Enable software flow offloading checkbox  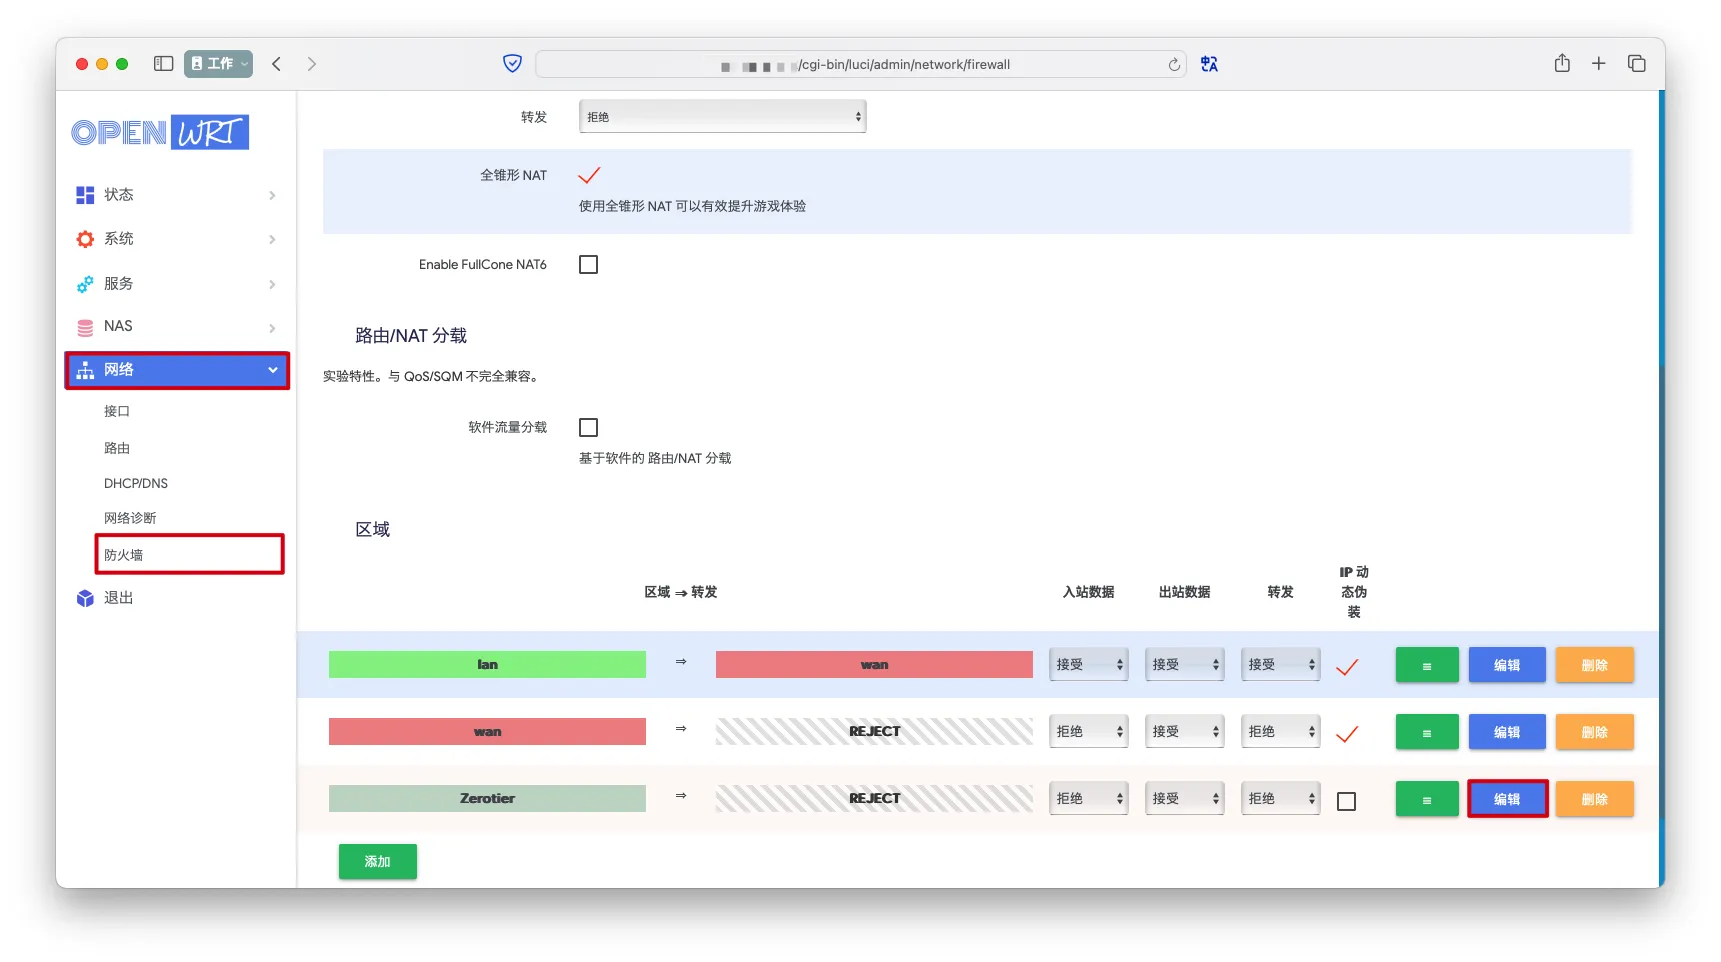[588, 428]
